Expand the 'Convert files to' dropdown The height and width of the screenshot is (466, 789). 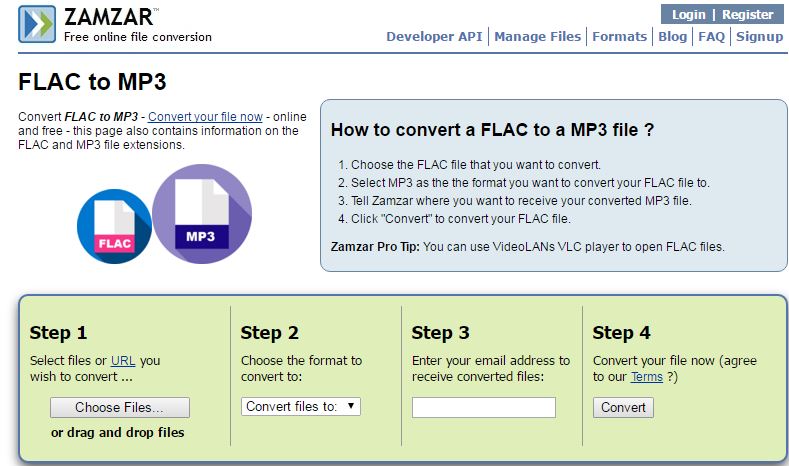pyautogui.click(x=301, y=406)
